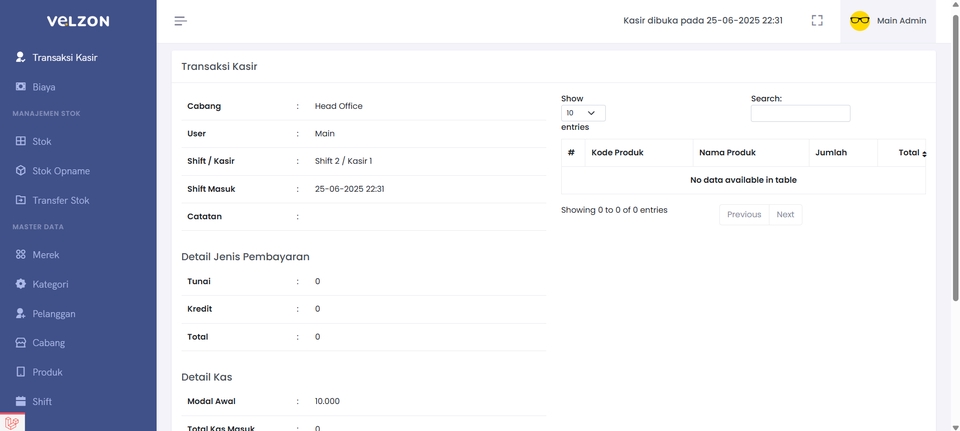
Task: Click the Stok grid icon
Action: (x=21, y=141)
